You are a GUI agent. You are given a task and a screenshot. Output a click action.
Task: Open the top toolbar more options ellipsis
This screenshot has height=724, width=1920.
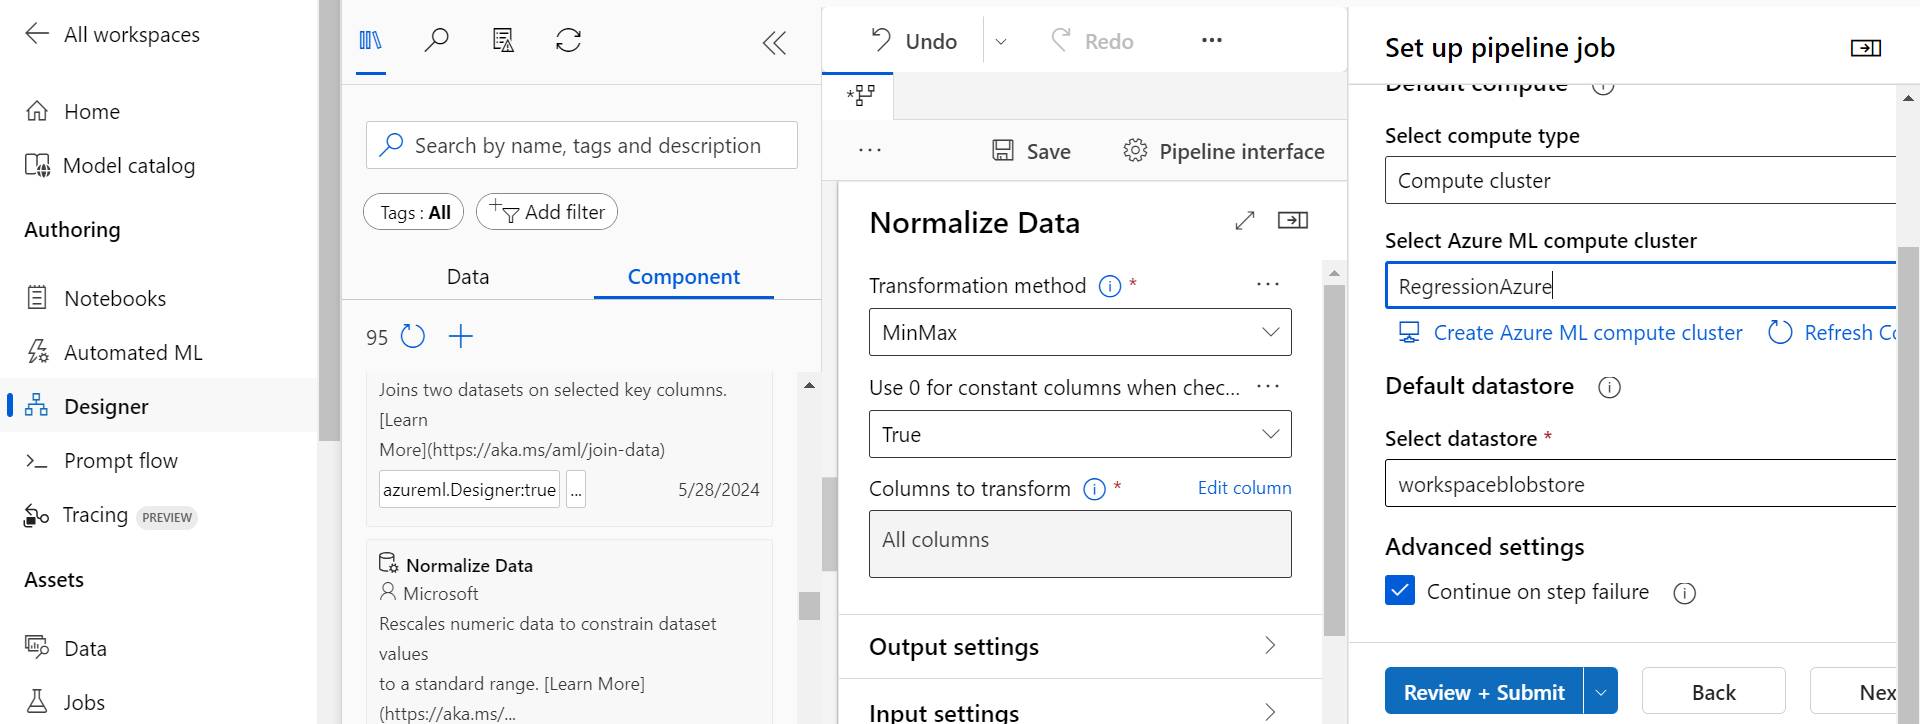pyautogui.click(x=1212, y=40)
